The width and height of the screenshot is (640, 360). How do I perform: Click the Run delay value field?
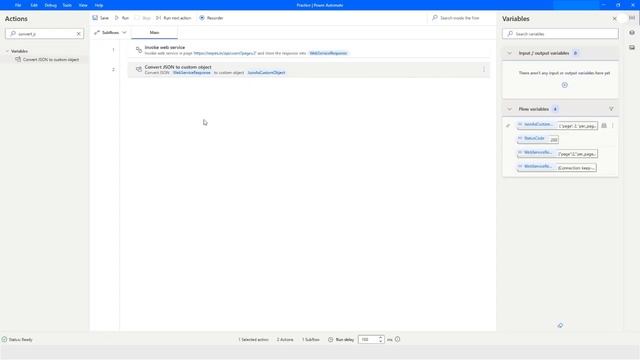(368, 339)
